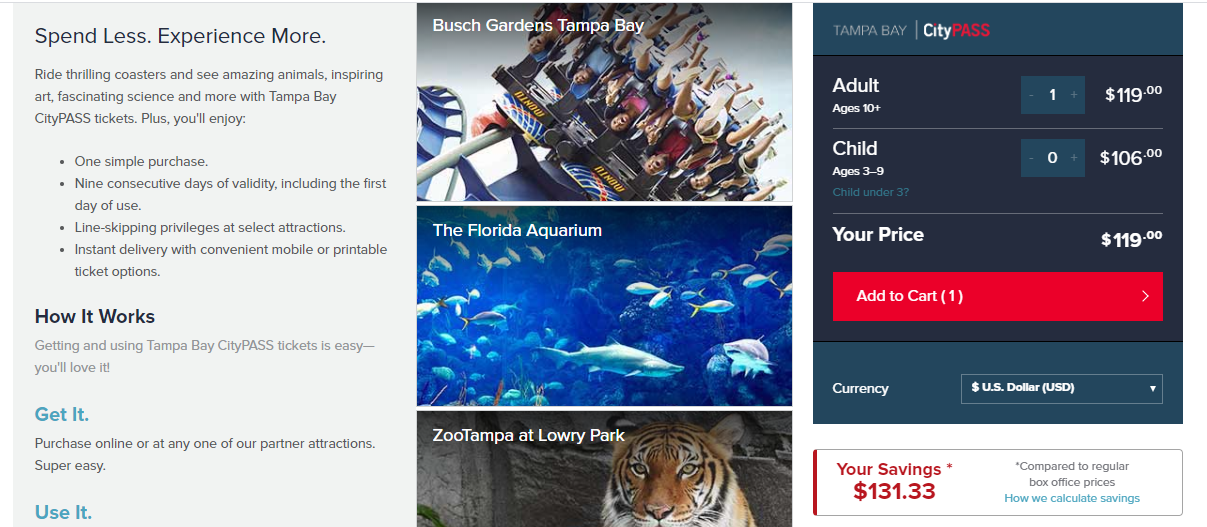Click the arrow icon on Add to Cart
The image size is (1207, 527).
(1145, 296)
